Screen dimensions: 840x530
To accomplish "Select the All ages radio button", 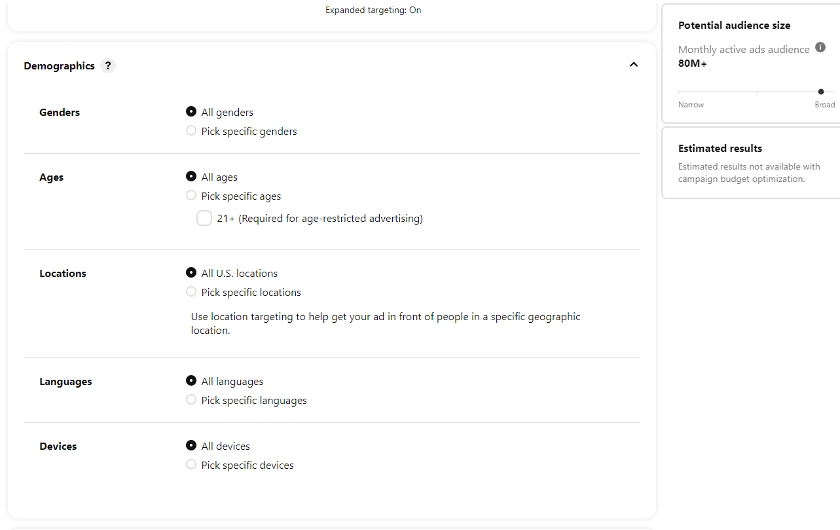I will [191, 176].
